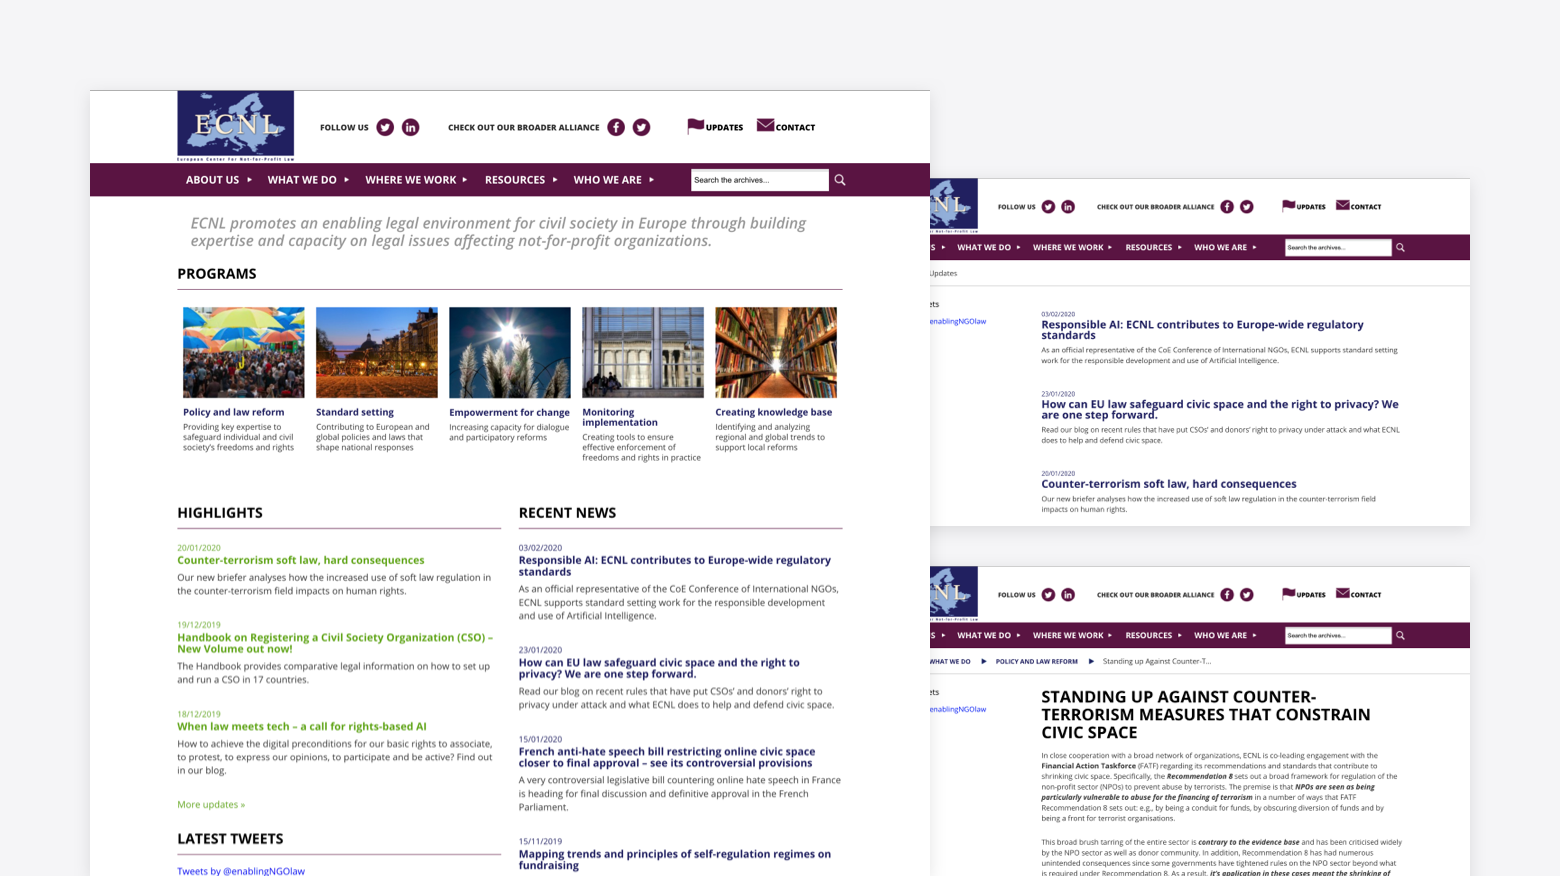Click Contact envelope icon in article window
Screen dimensions: 1560x876
click(x=1343, y=593)
